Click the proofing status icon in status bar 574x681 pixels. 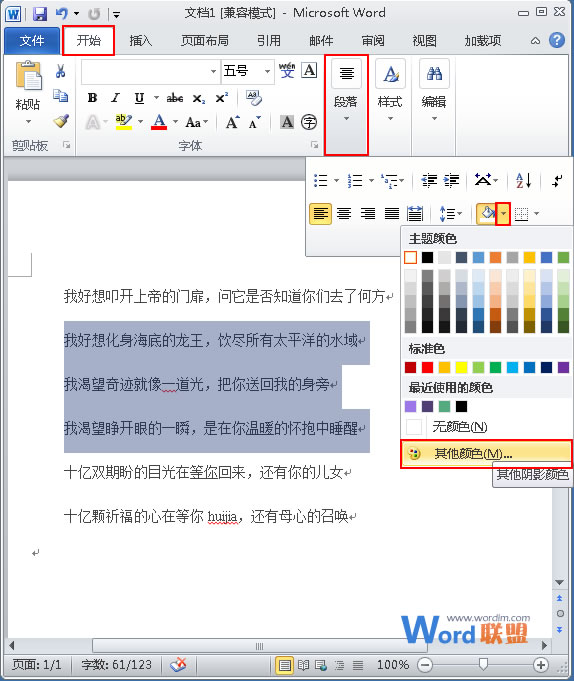(178, 664)
